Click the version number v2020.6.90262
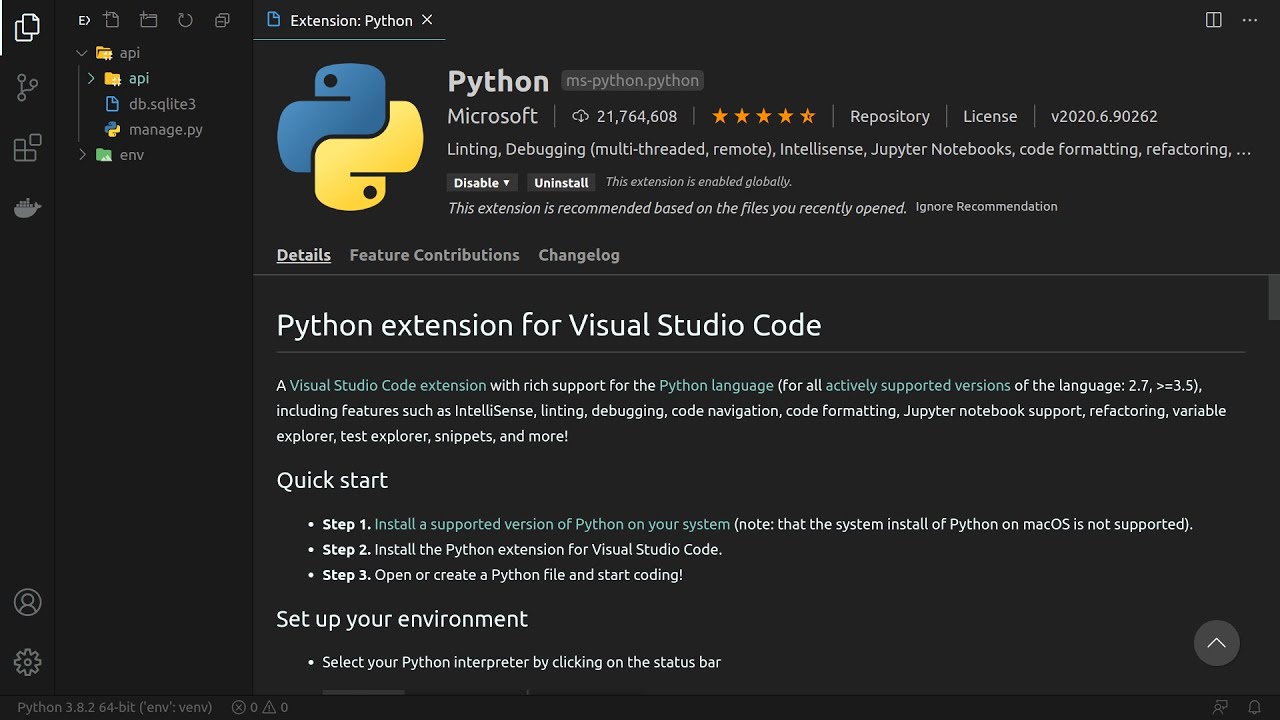 pos(1104,116)
